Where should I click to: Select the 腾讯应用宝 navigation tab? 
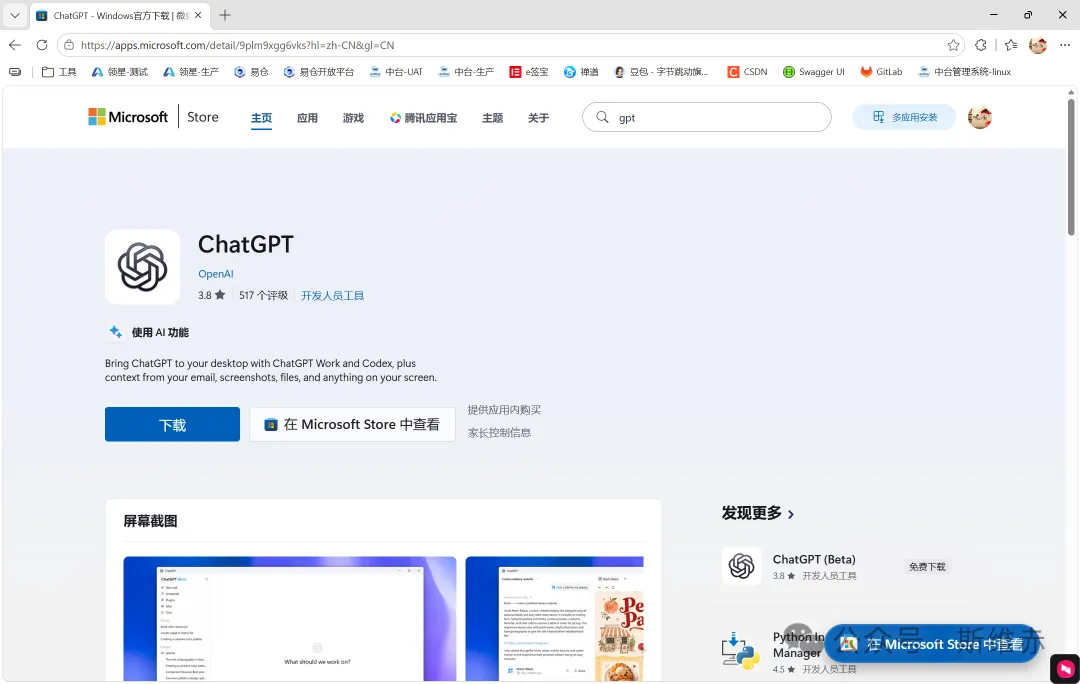point(423,118)
